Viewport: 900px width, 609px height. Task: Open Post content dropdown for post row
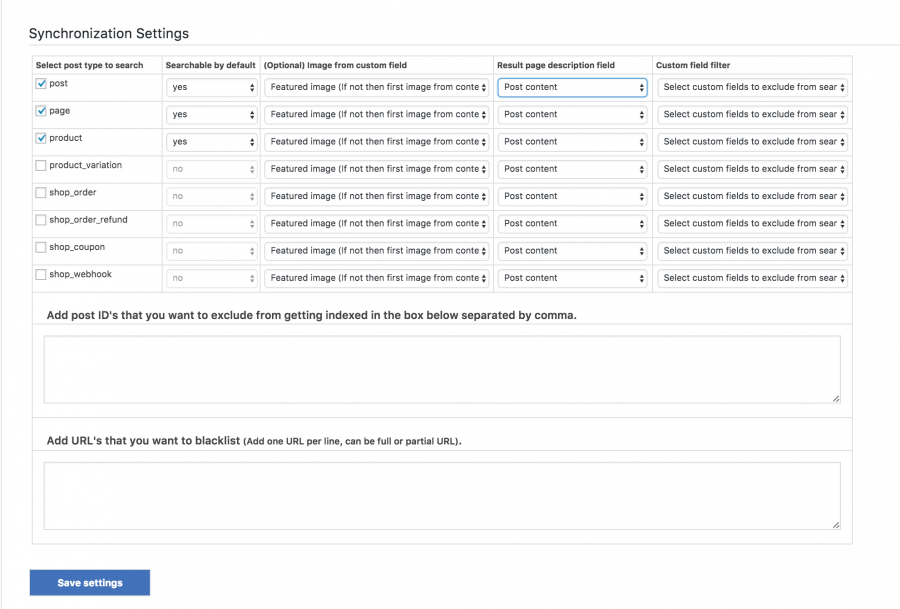pyautogui.click(x=572, y=87)
